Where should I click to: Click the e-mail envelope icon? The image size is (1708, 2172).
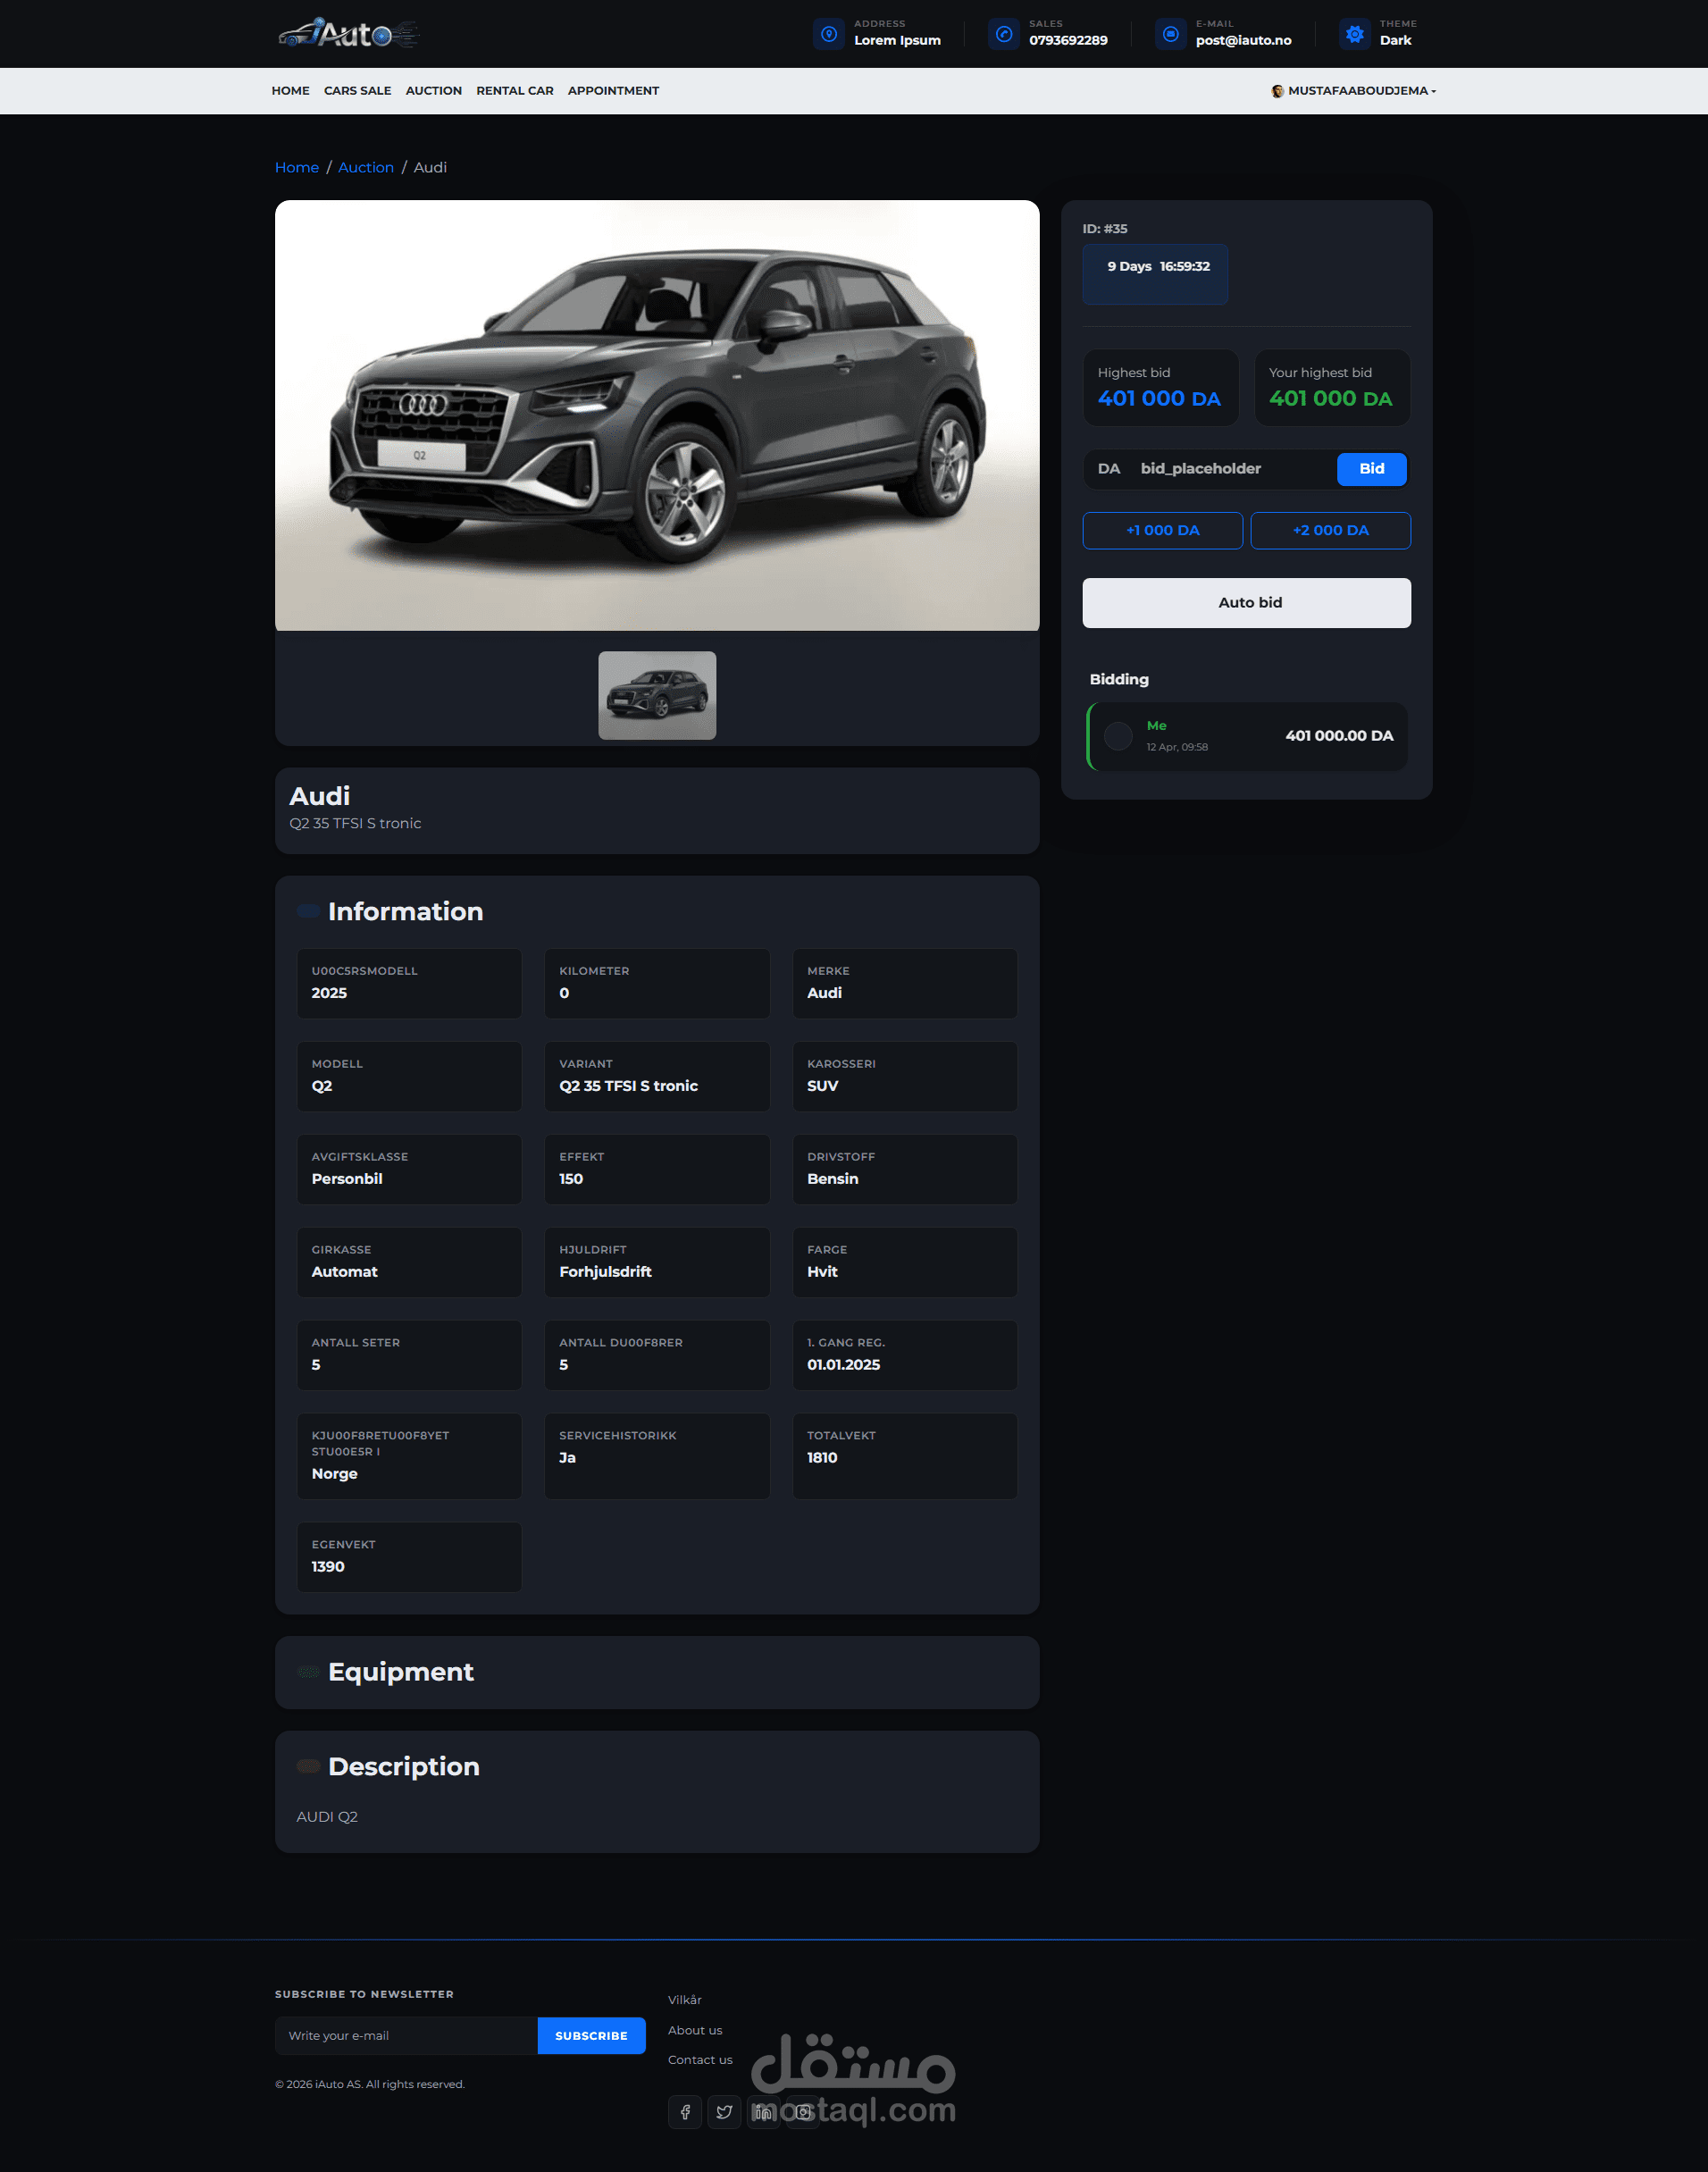pyautogui.click(x=1171, y=34)
